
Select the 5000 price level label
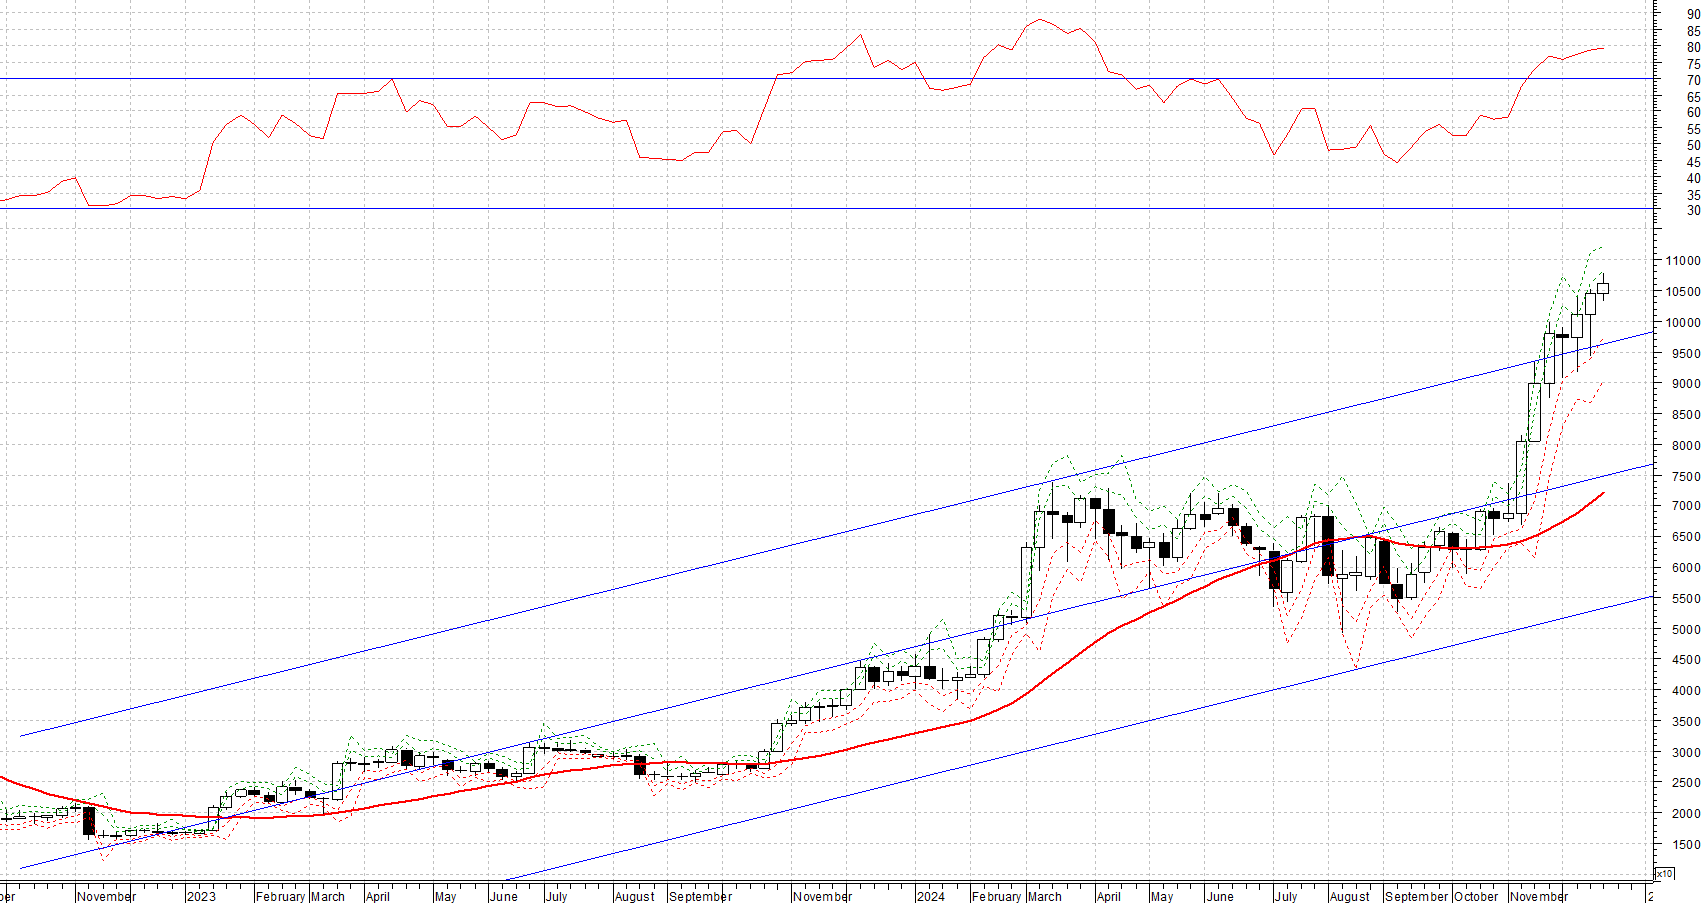point(1685,630)
